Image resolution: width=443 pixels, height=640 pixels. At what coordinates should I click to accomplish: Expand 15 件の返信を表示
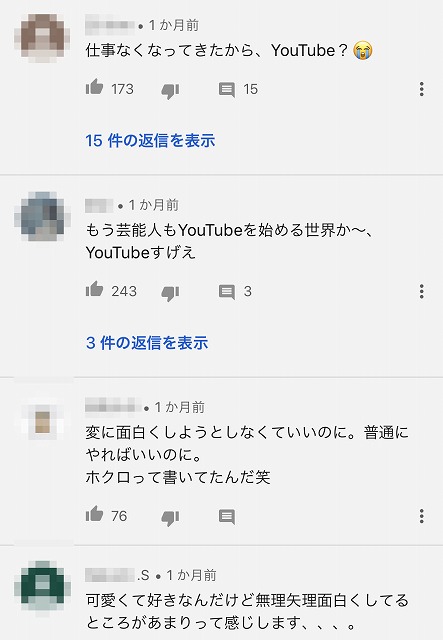click(x=150, y=140)
